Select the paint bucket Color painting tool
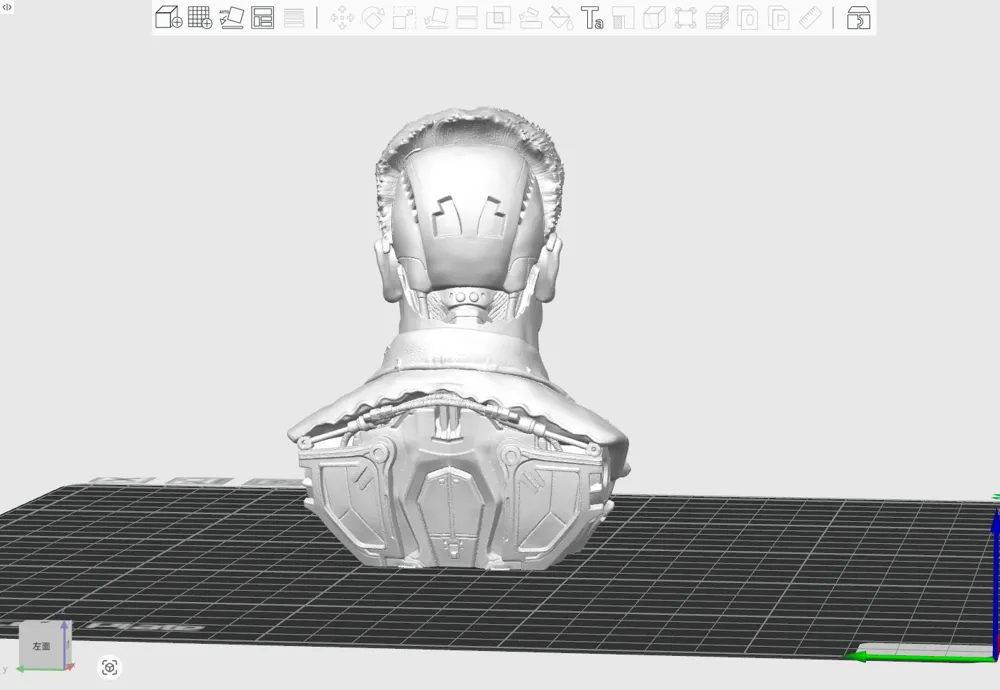The height and width of the screenshot is (690, 1000). 561,18
